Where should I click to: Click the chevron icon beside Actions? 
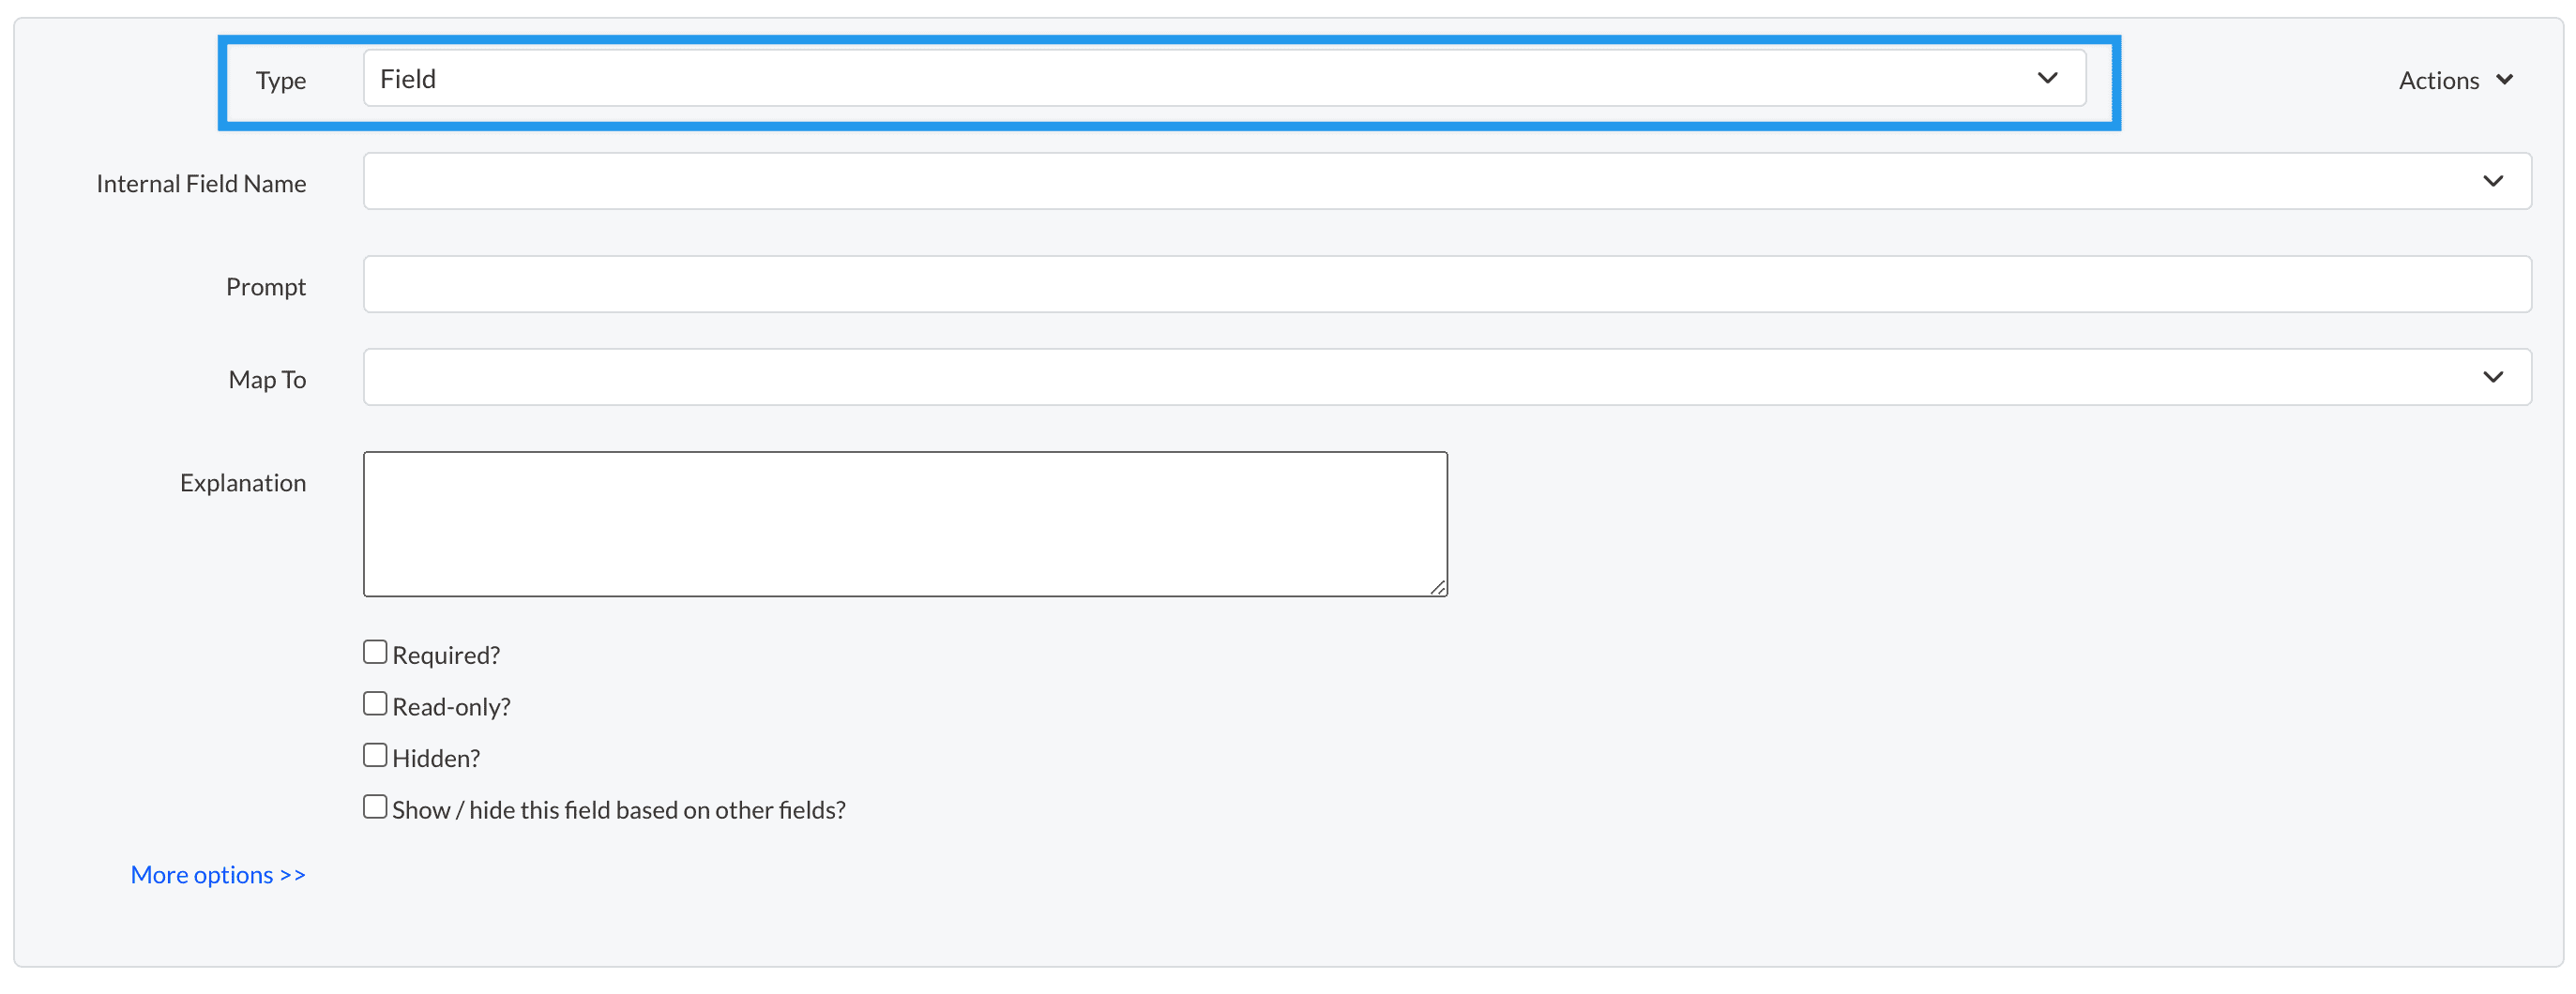point(2505,79)
